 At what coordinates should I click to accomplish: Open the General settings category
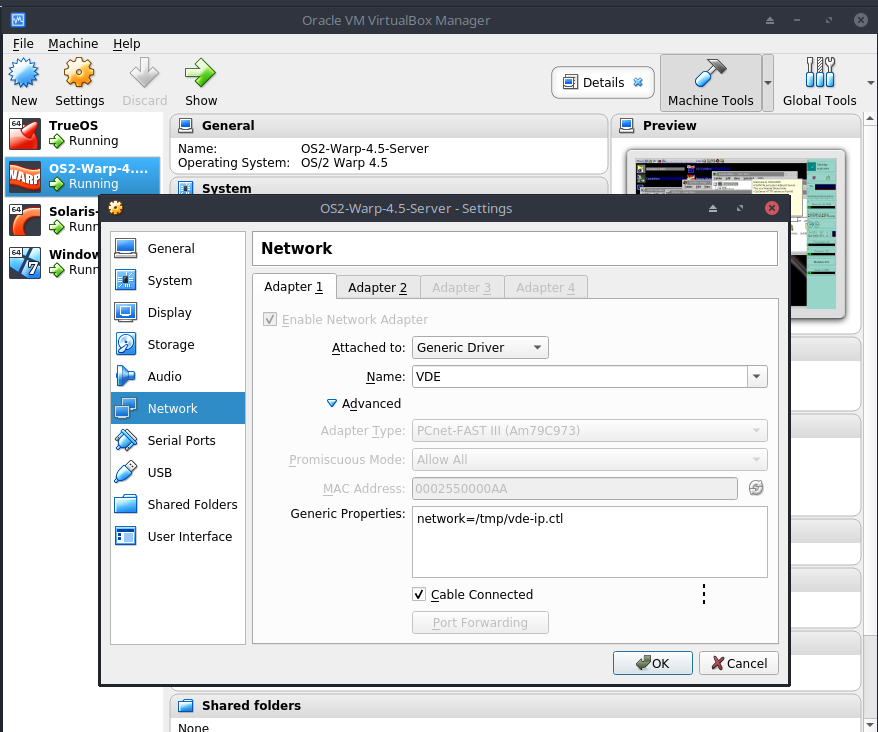point(178,248)
